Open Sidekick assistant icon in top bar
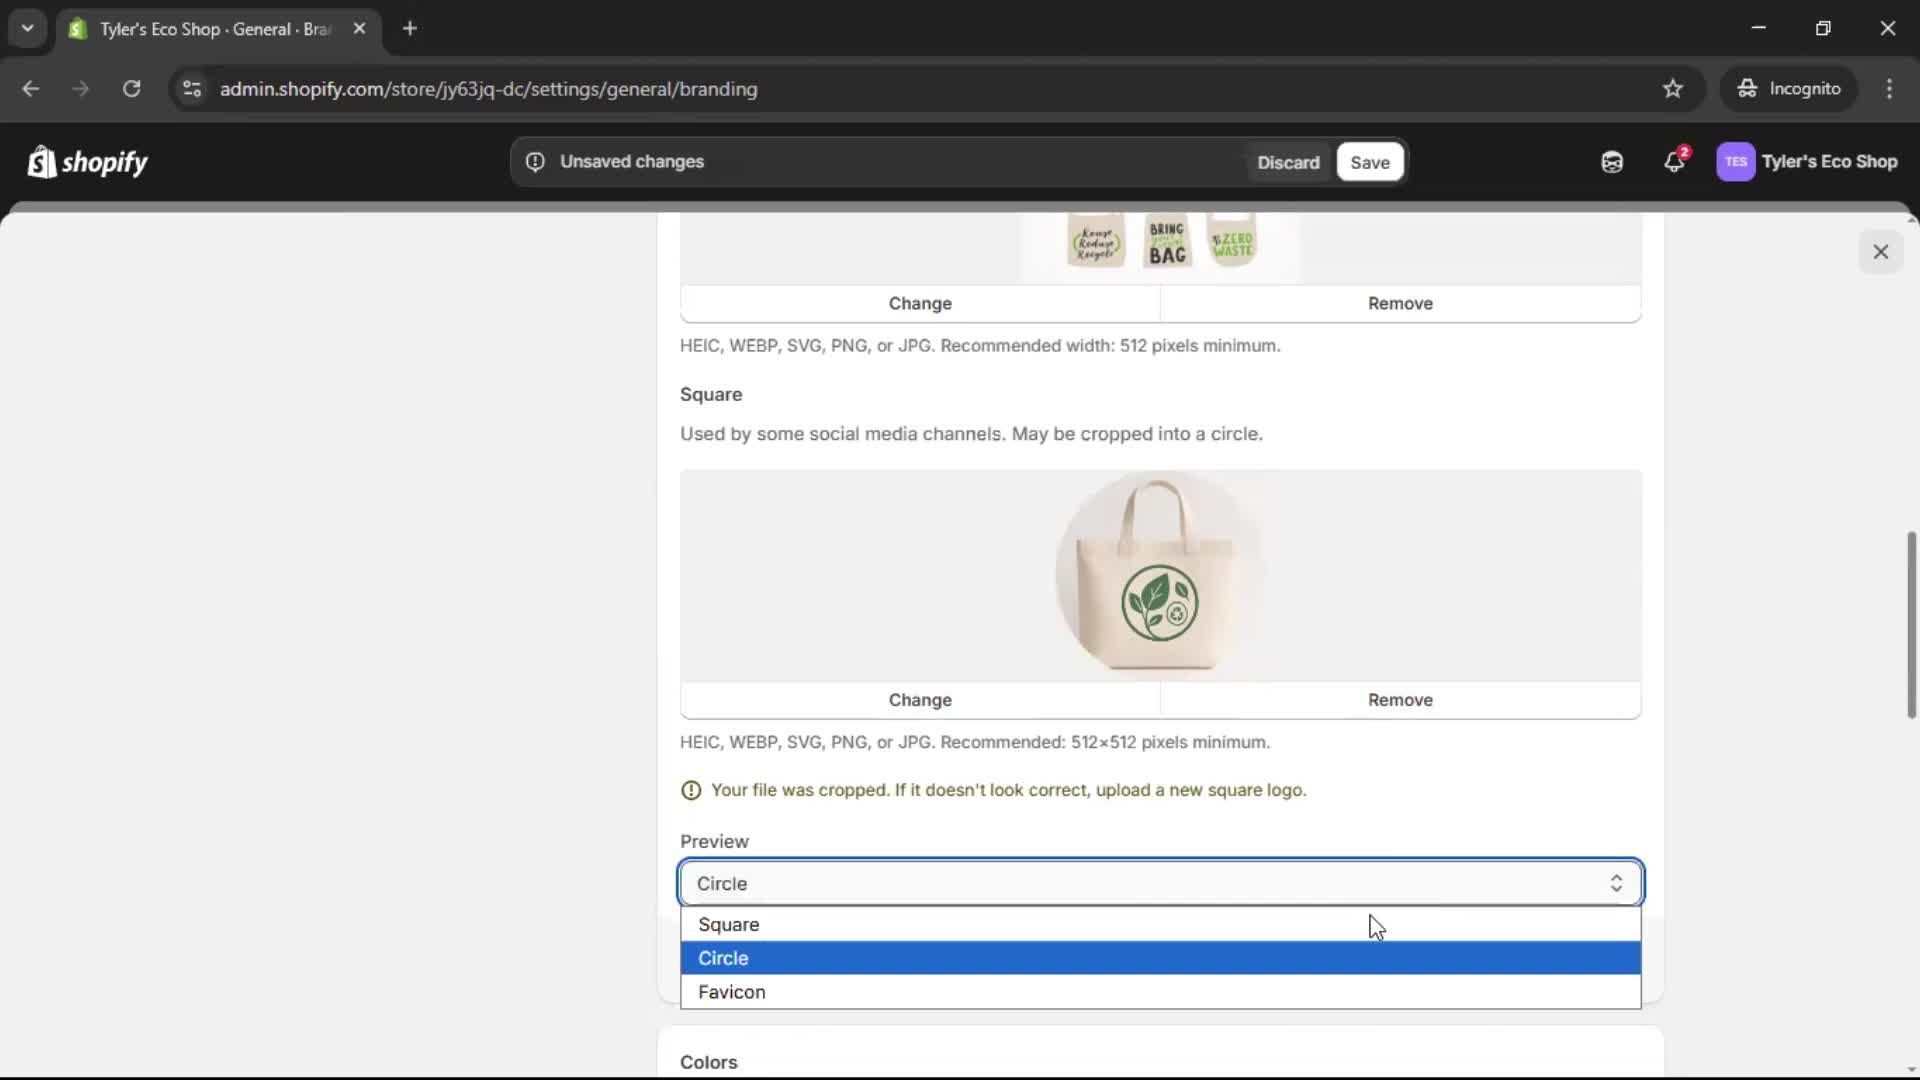This screenshot has width=1920, height=1080. pyautogui.click(x=1612, y=162)
